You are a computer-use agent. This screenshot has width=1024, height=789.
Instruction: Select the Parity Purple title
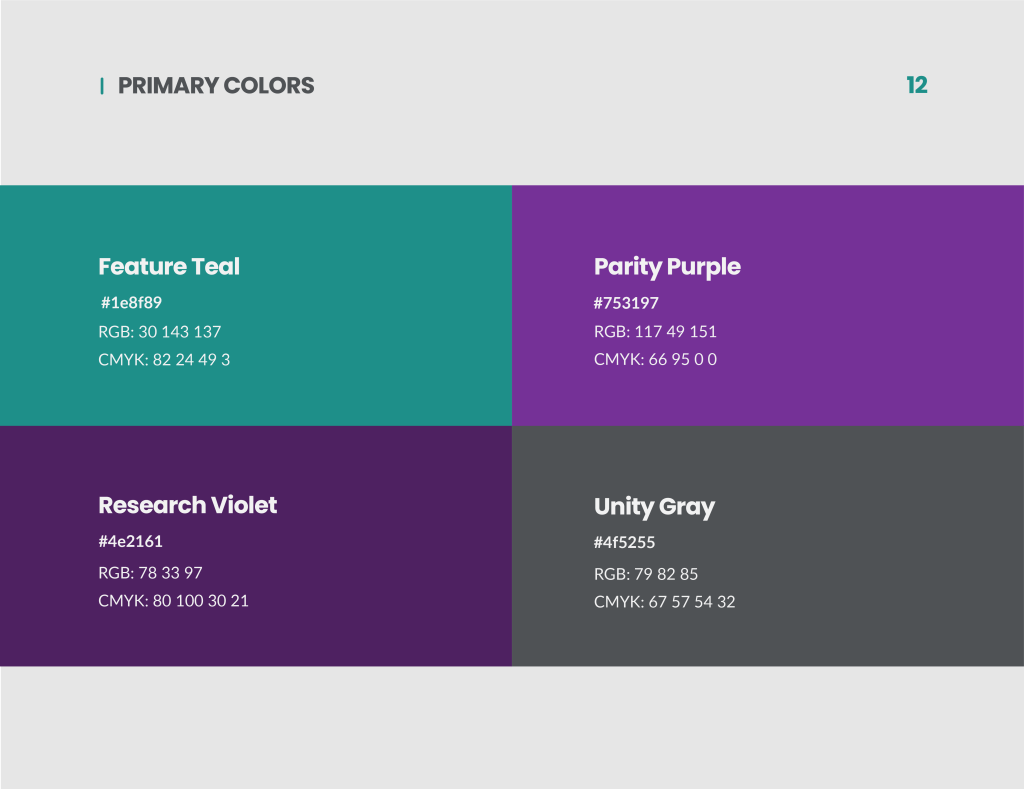click(667, 267)
